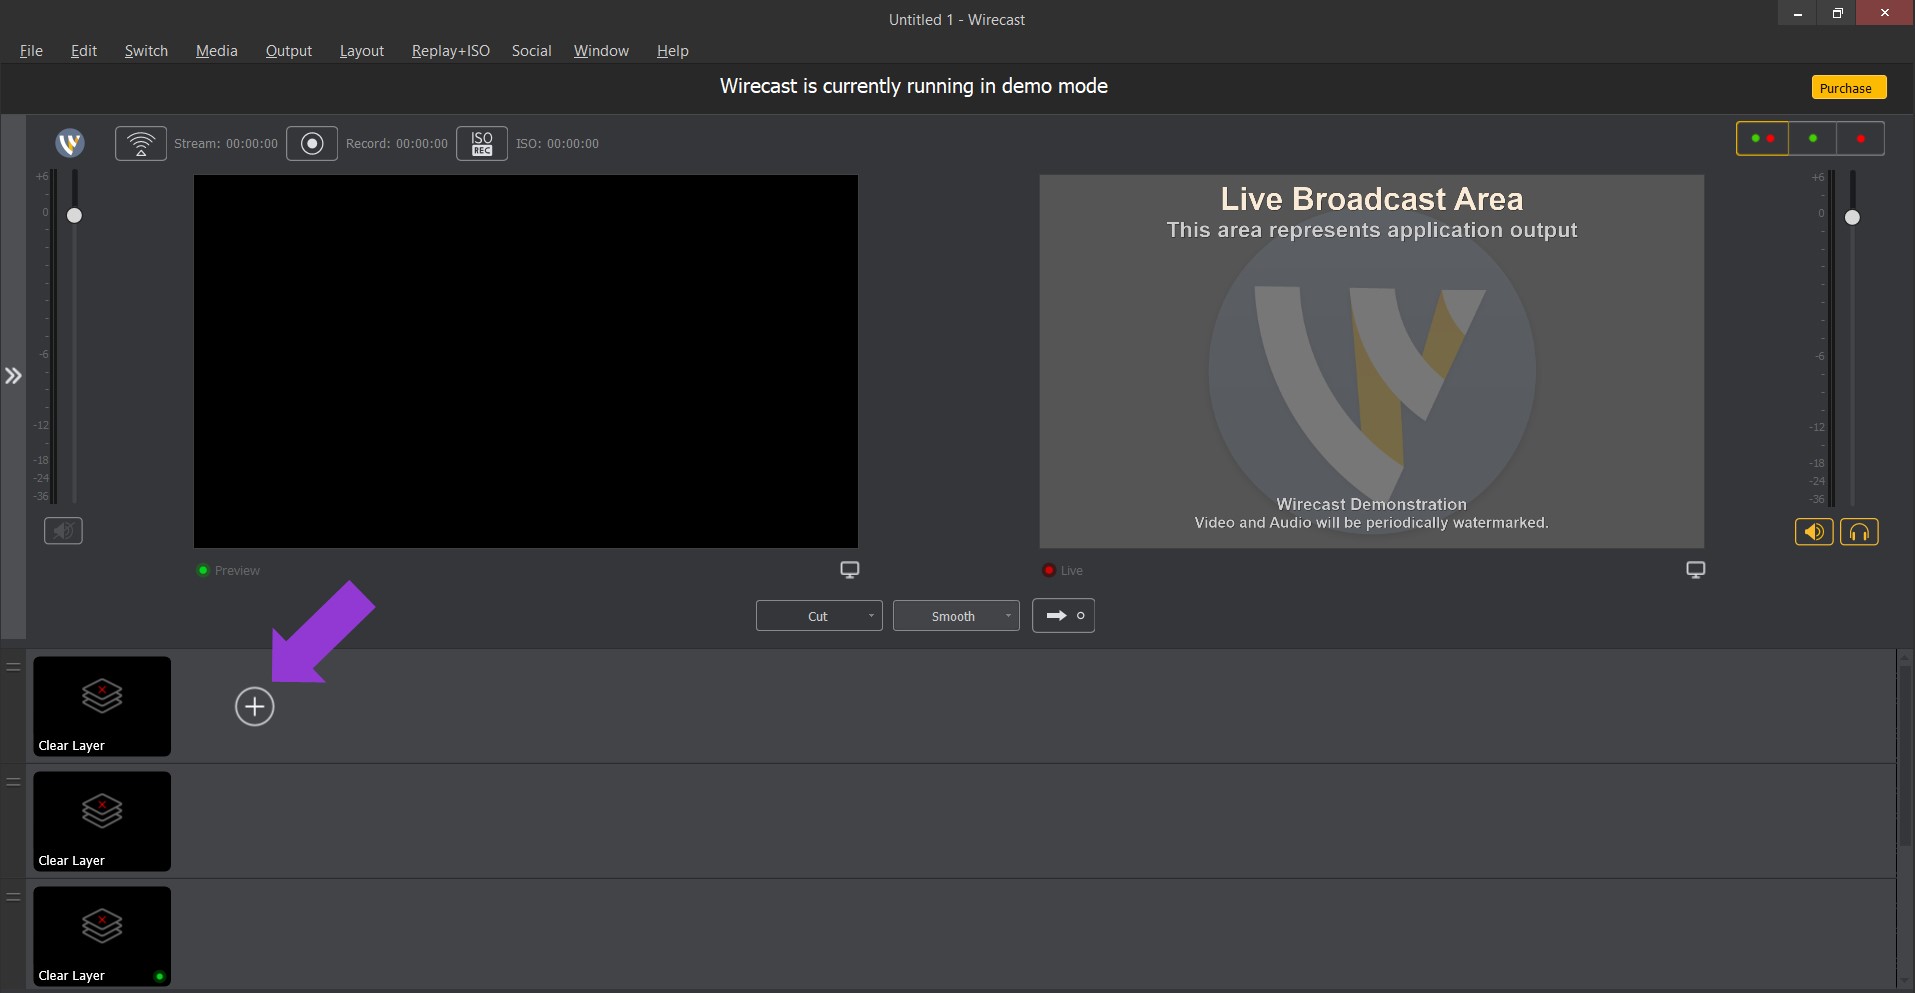The width and height of the screenshot is (1915, 993).
Task: Add a new shot with plus icon
Action: click(254, 707)
